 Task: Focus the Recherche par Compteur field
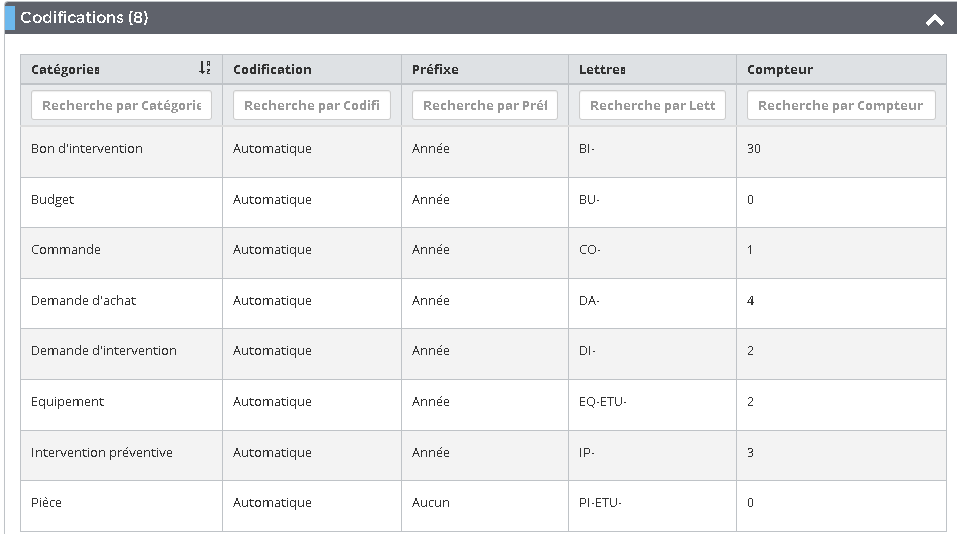coord(840,105)
